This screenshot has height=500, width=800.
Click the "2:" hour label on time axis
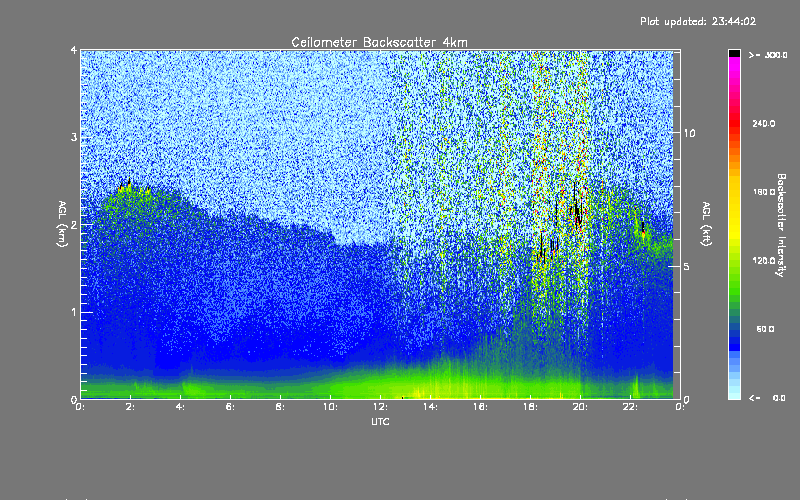130,407
